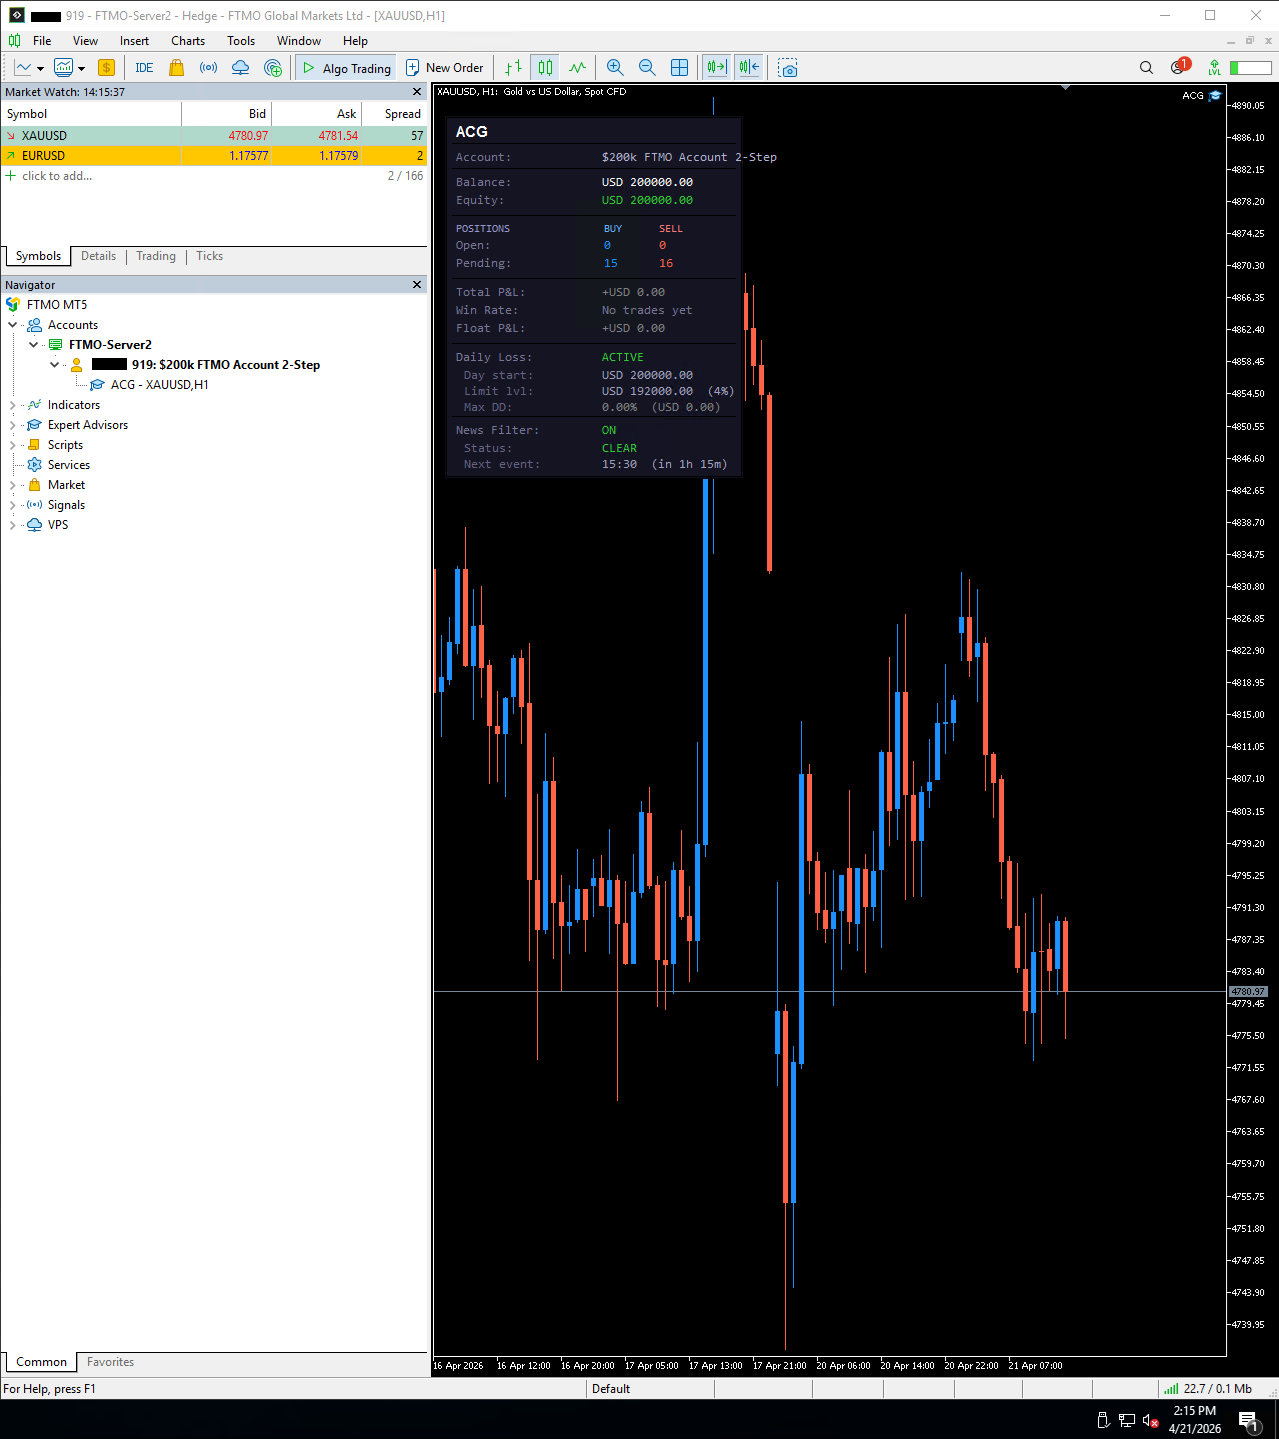Click connection status 22.7 / 0.1 Mb
1279x1439 pixels.
coord(1208,1389)
